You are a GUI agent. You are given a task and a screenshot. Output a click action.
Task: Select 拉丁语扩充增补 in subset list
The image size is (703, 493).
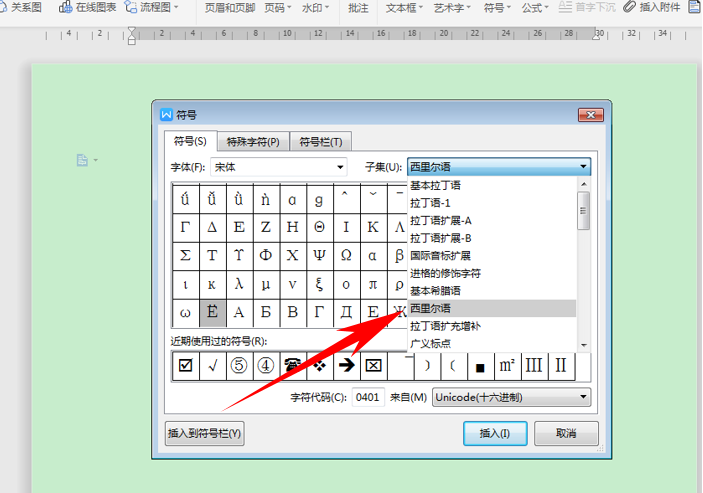(492, 326)
